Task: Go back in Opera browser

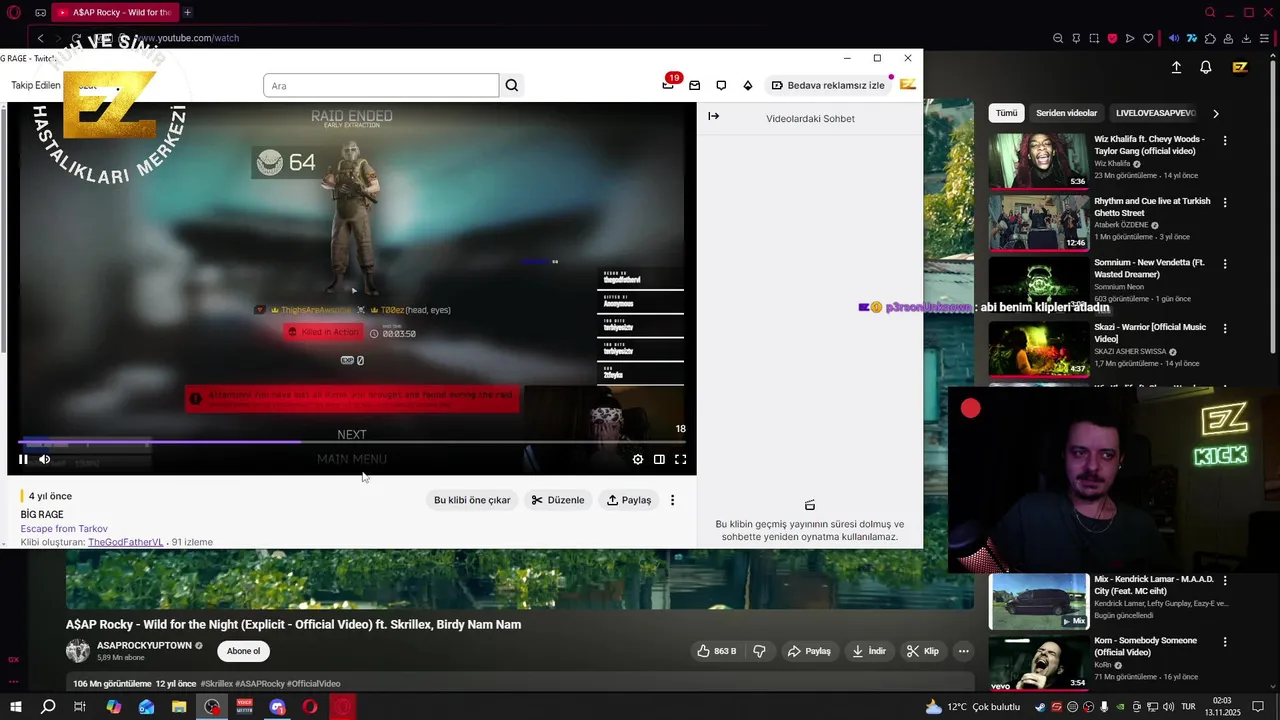Action: [x=40, y=38]
